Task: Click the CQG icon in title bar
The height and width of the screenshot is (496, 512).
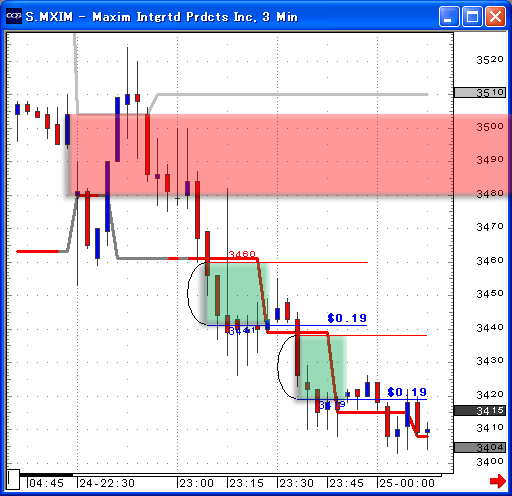Action: (14, 16)
